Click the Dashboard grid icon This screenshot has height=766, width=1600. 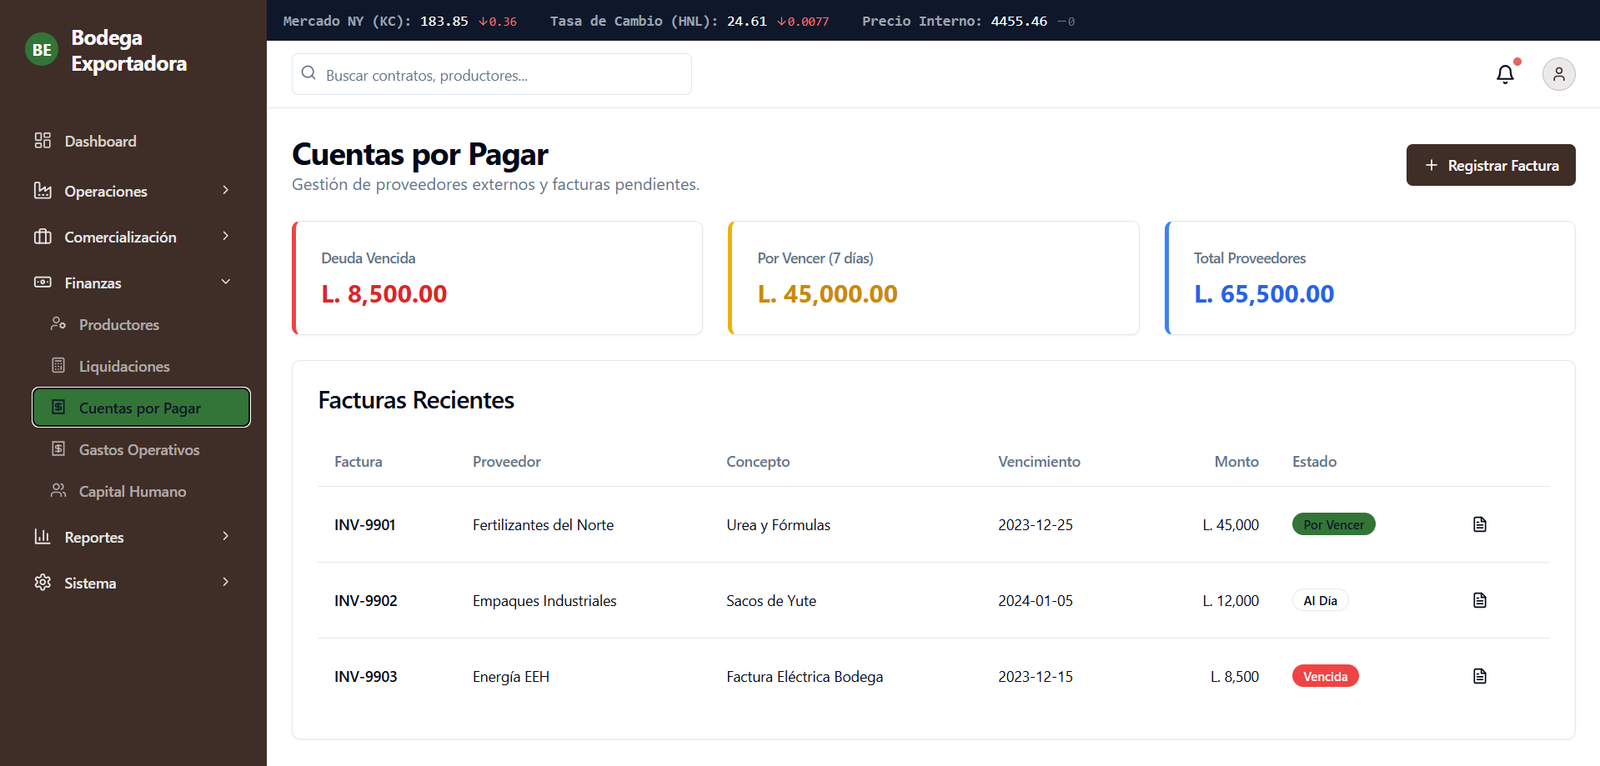tap(42, 140)
